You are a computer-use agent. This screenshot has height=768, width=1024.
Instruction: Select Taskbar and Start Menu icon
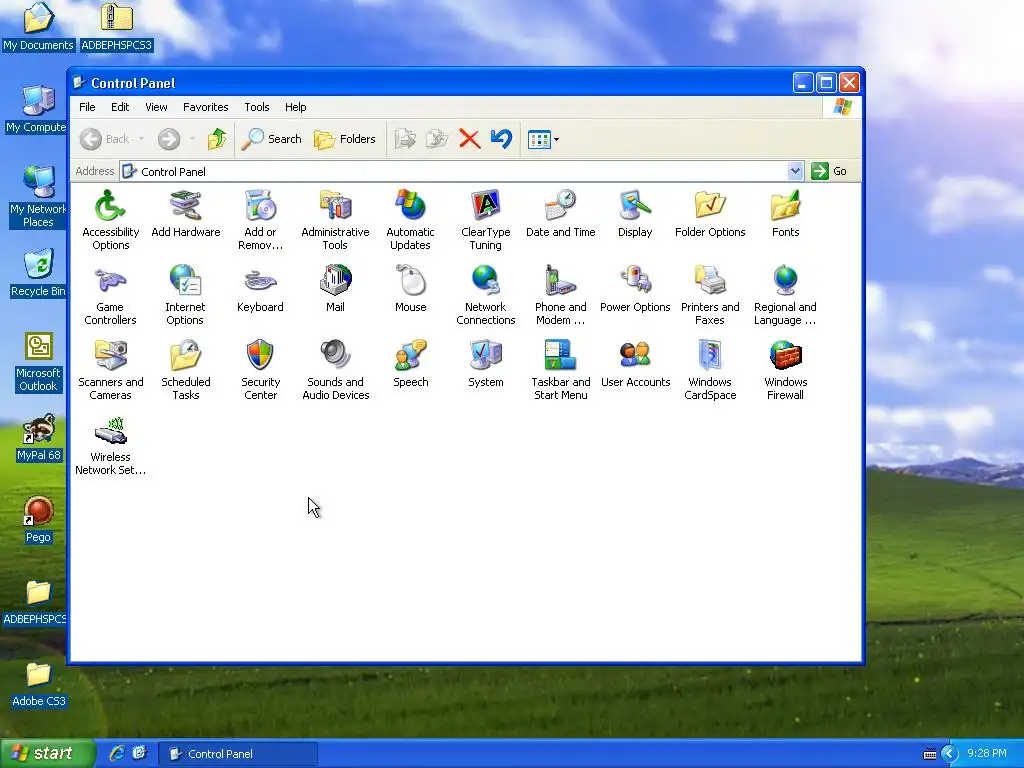coord(560,370)
